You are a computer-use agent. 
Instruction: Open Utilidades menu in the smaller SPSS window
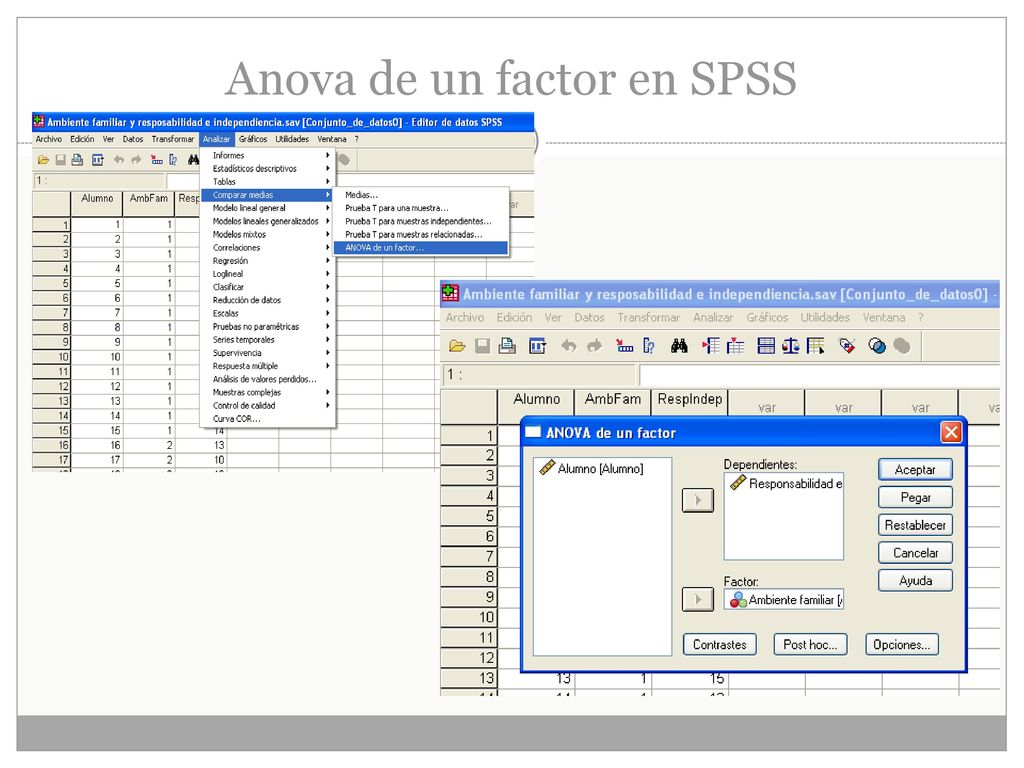292,139
